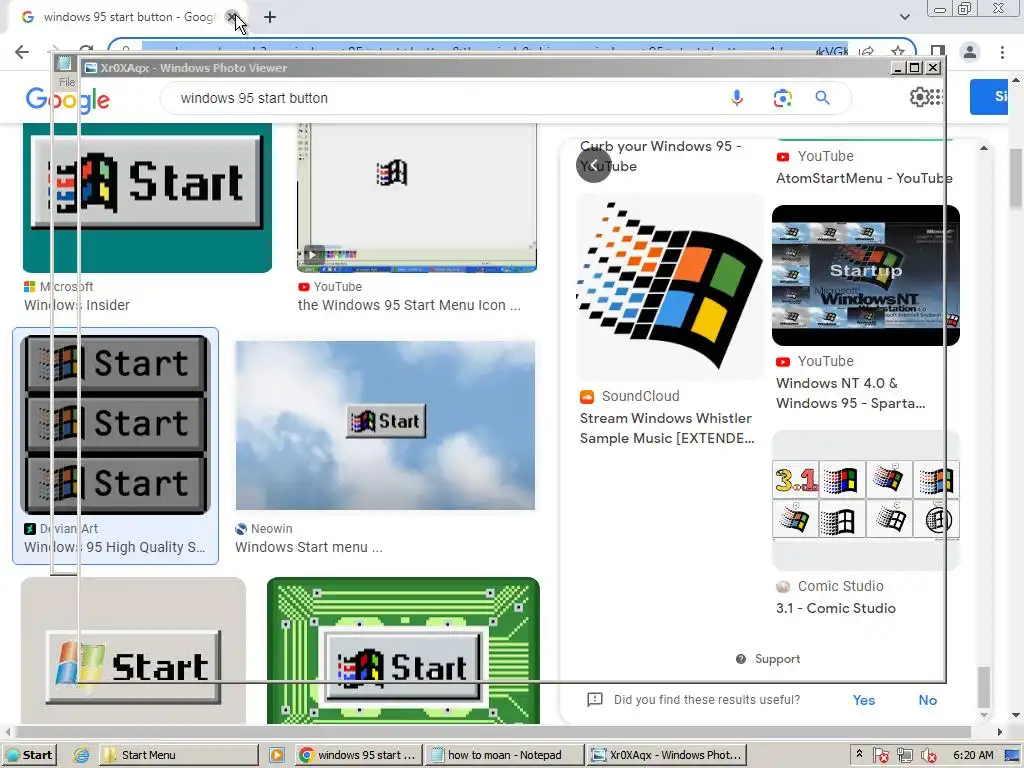Open Chrome profile avatar
The height and width of the screenshot is (768, 1024).
[970, 52]
